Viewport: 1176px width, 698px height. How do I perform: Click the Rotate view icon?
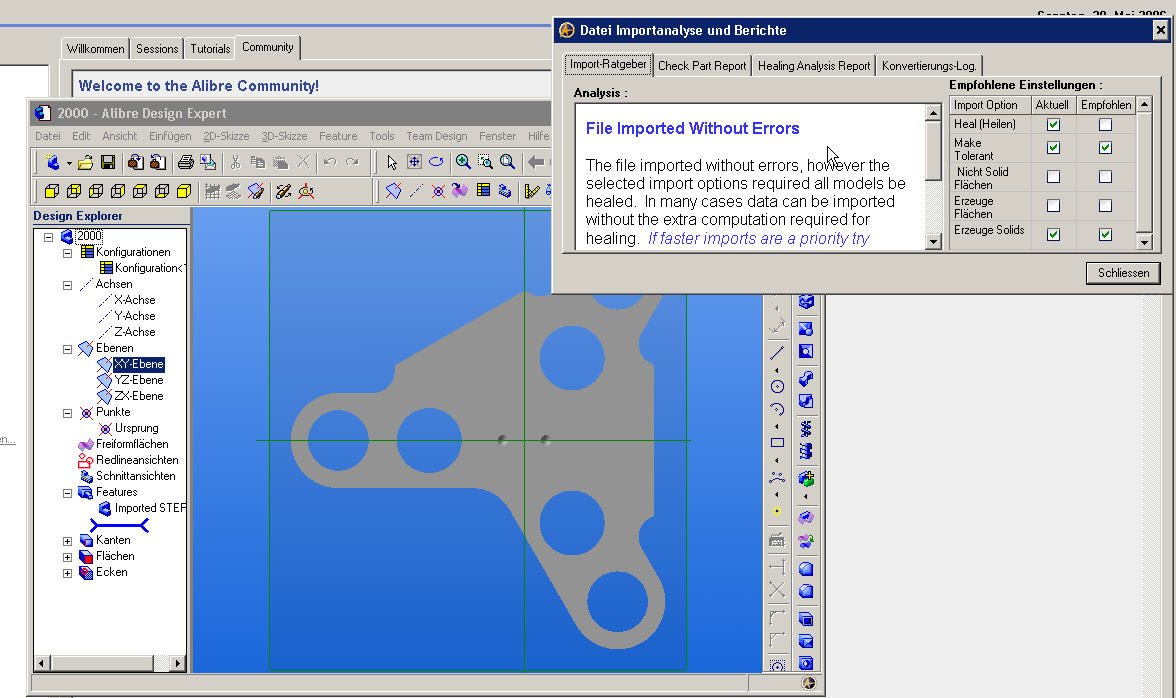pos(436,162)
